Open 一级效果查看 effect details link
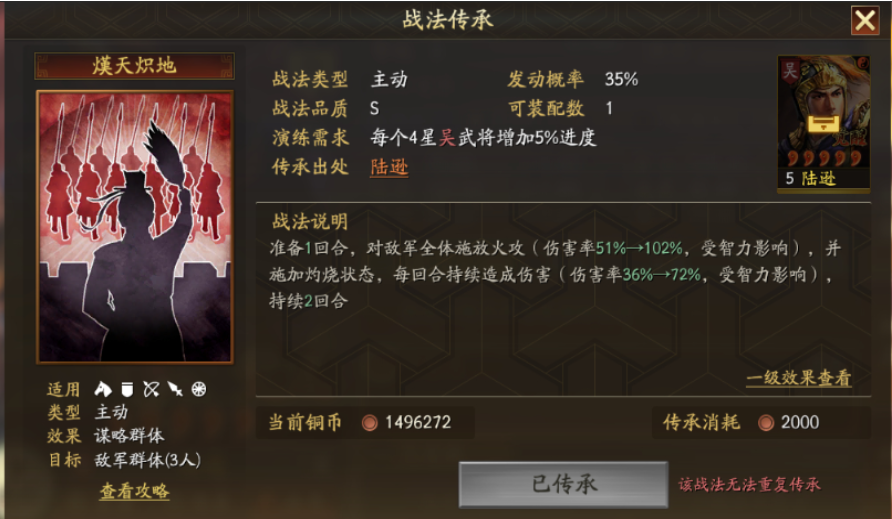This screenshot has width=892, height=519. (x=799, y=378)
